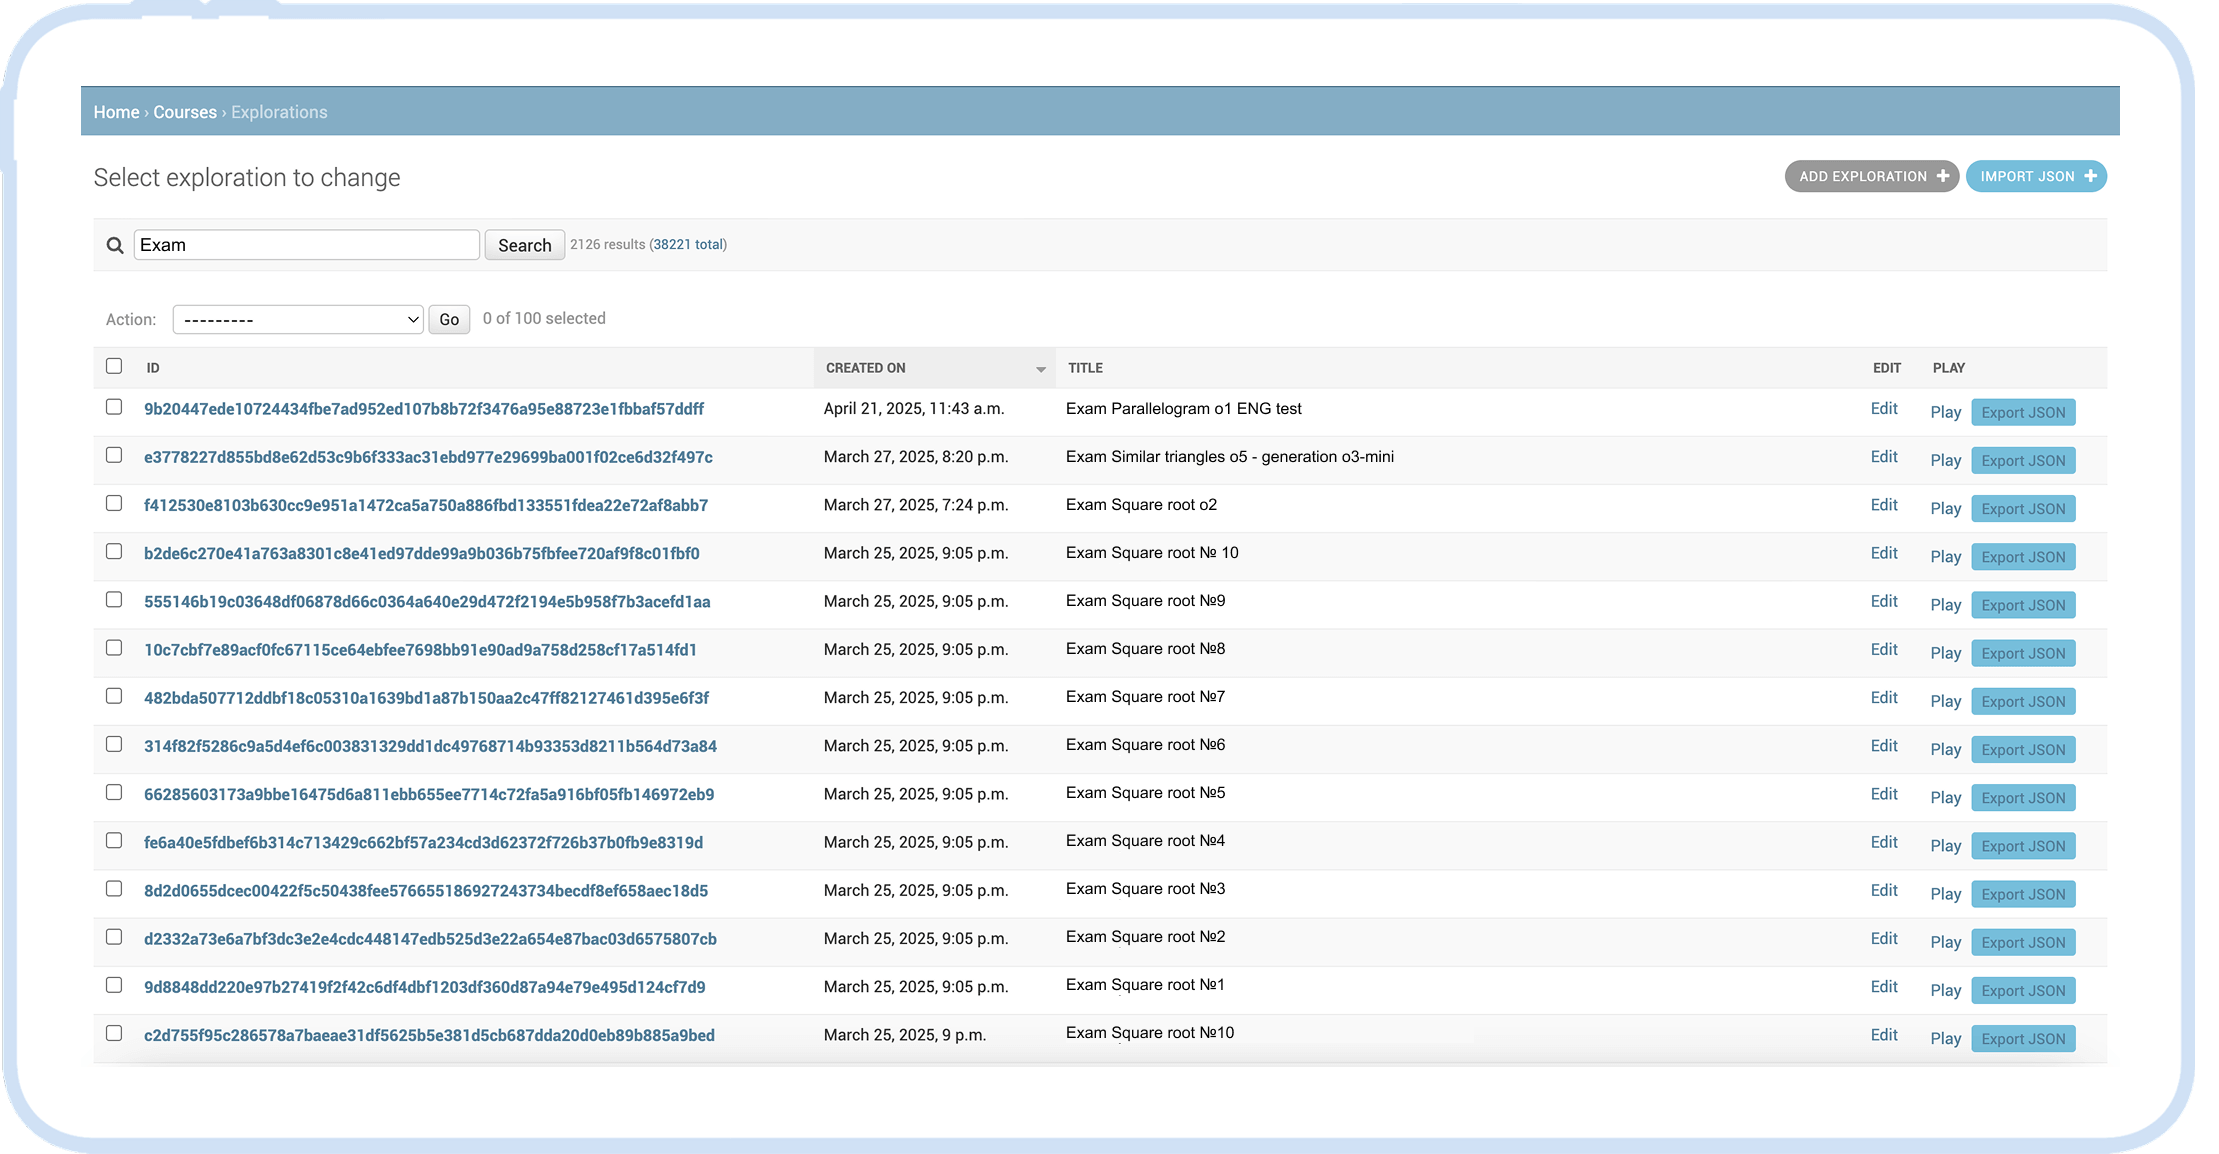Edit the Exam Square root №5 exploration
This screenshot has width=2219, height=1154.
pos(1883,794)
